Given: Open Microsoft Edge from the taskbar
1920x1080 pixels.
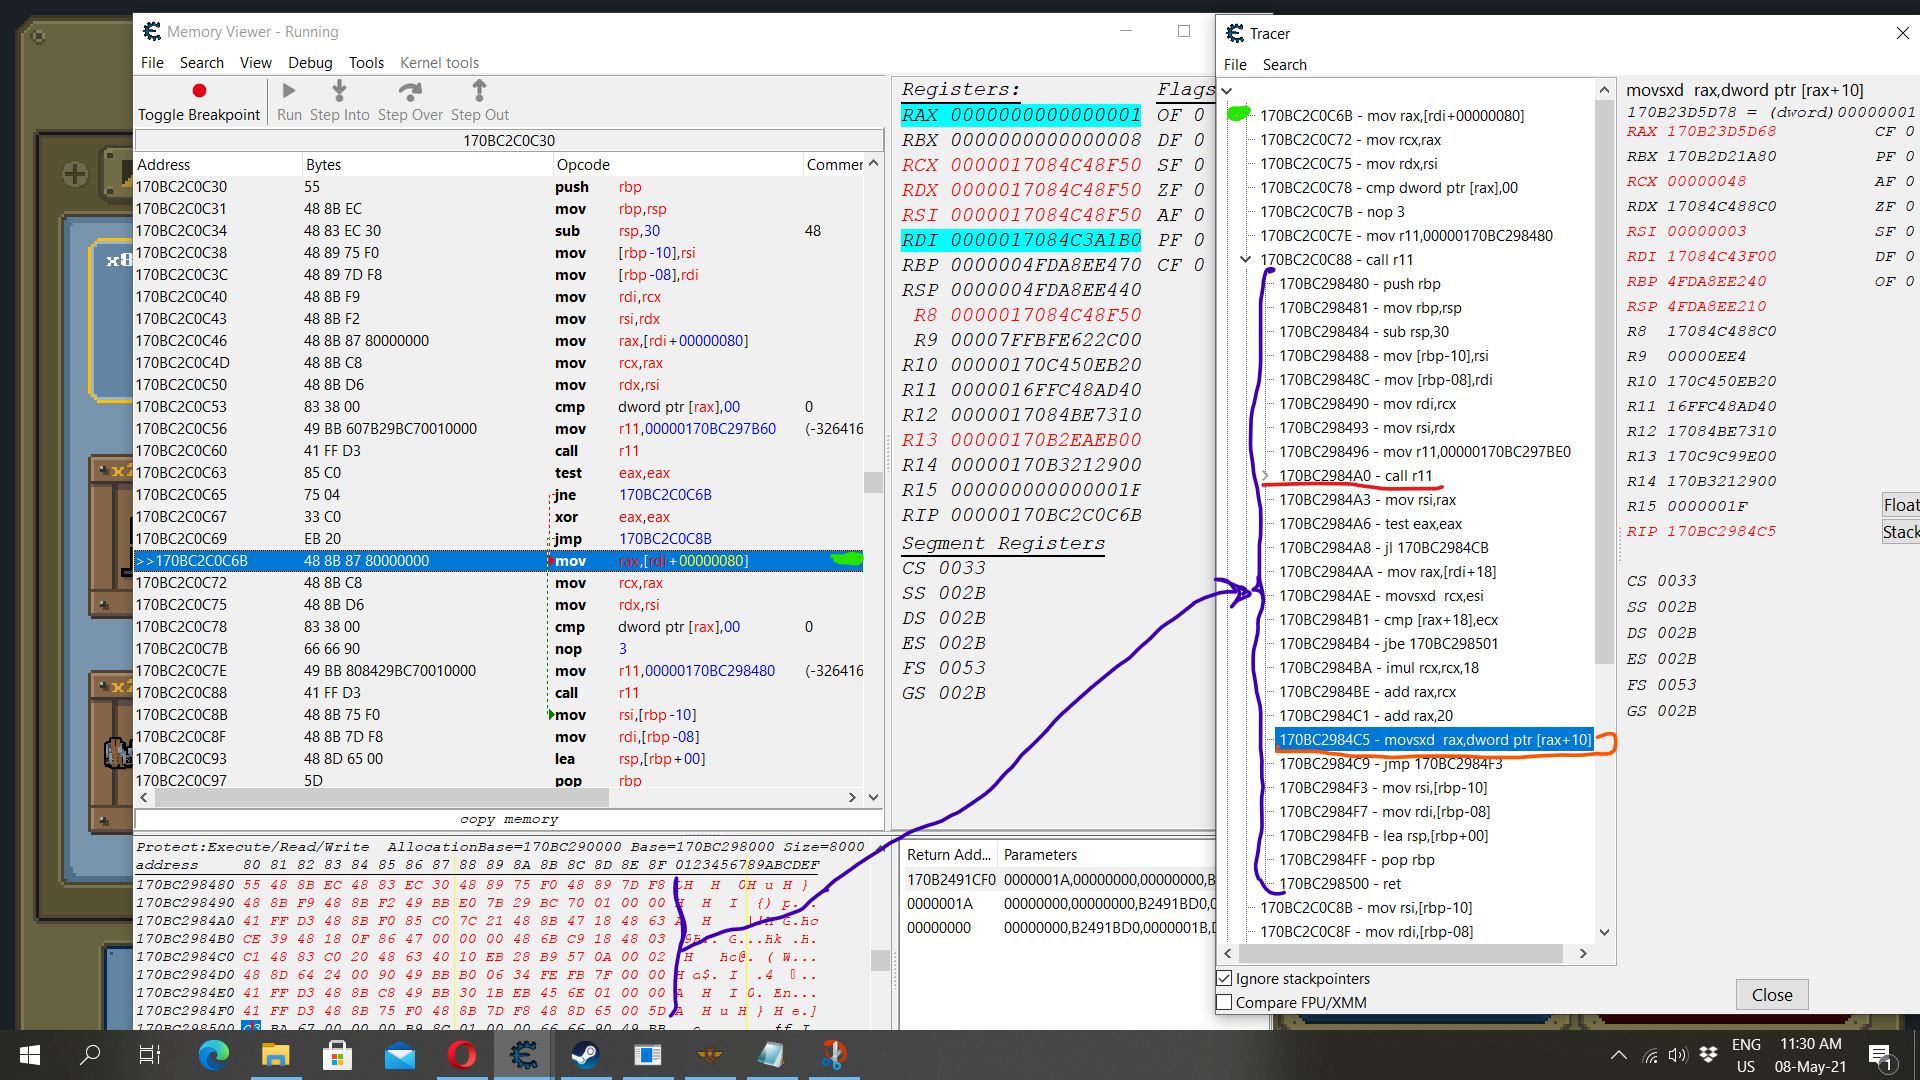Looking at the screenshot, I should 213,1054.
